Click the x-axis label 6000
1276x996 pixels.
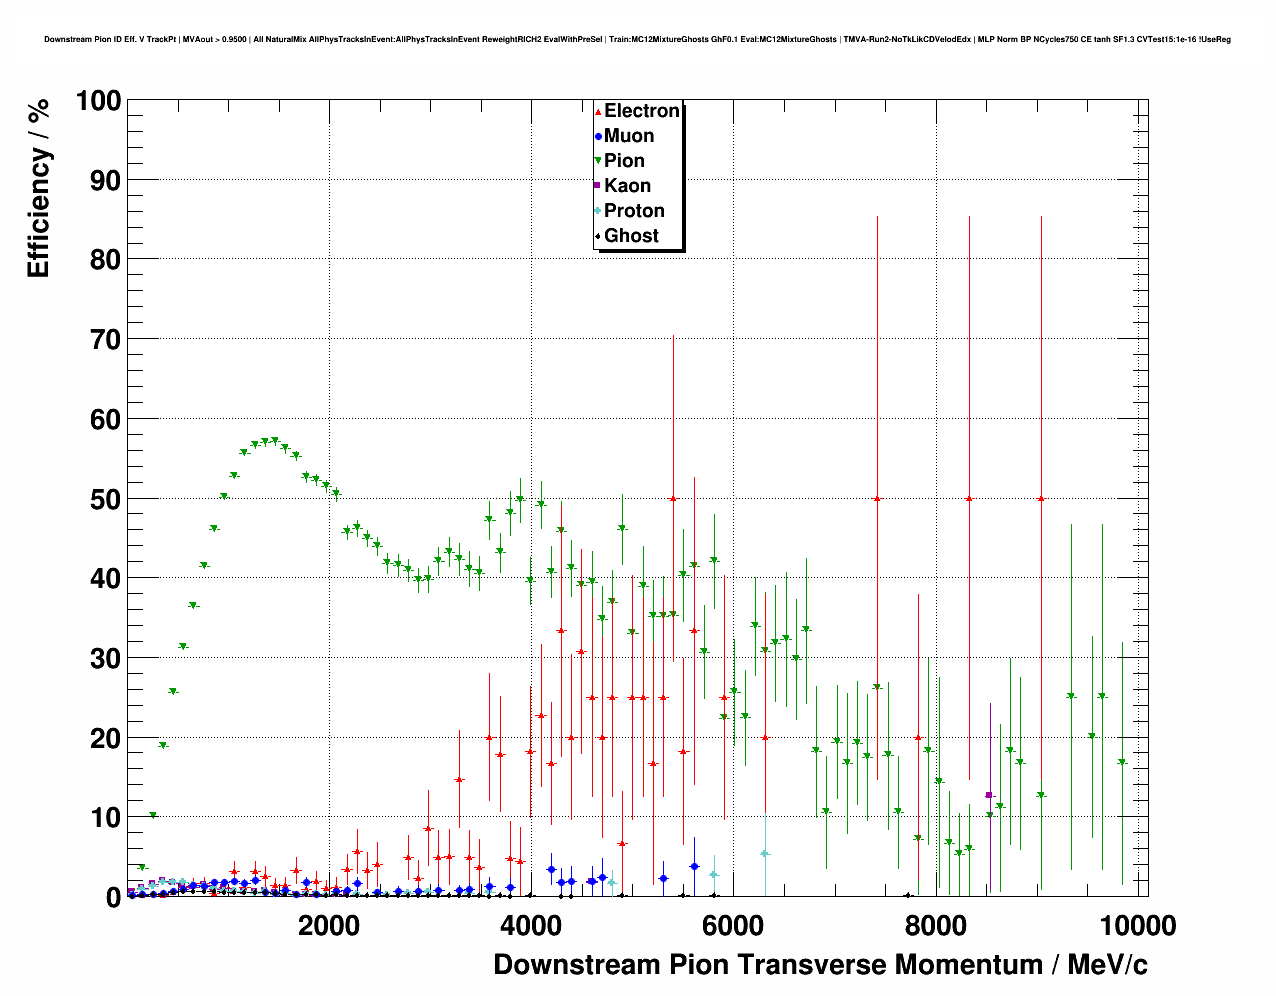[x=733, y=926]
